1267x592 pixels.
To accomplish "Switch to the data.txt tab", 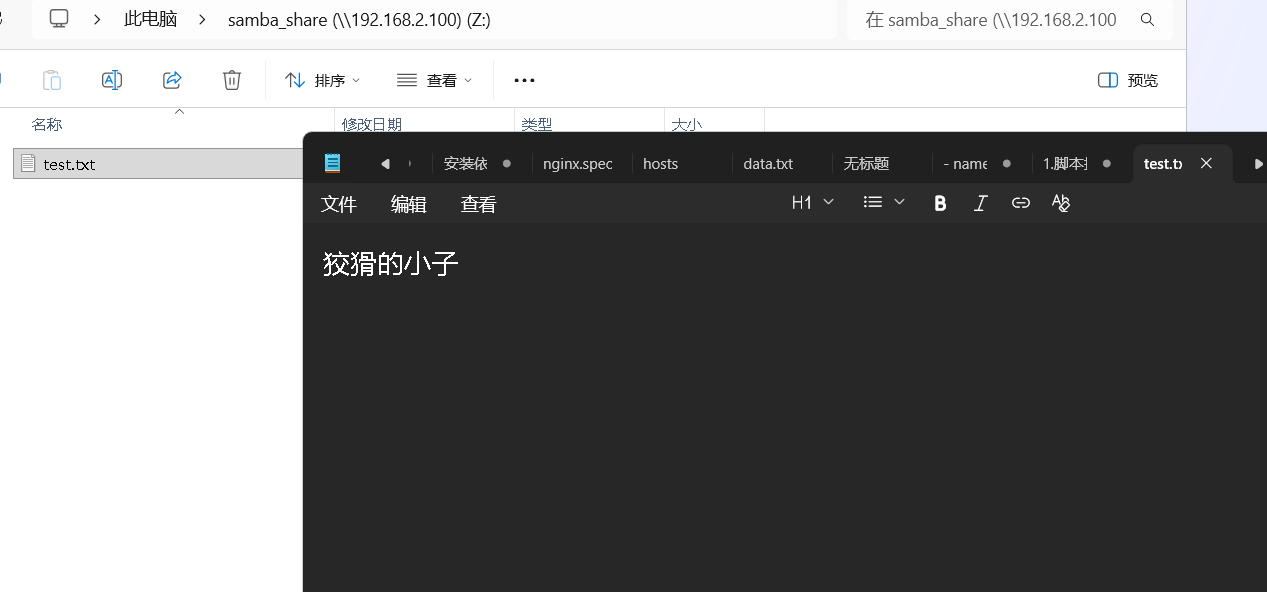I will pos(767,163).
